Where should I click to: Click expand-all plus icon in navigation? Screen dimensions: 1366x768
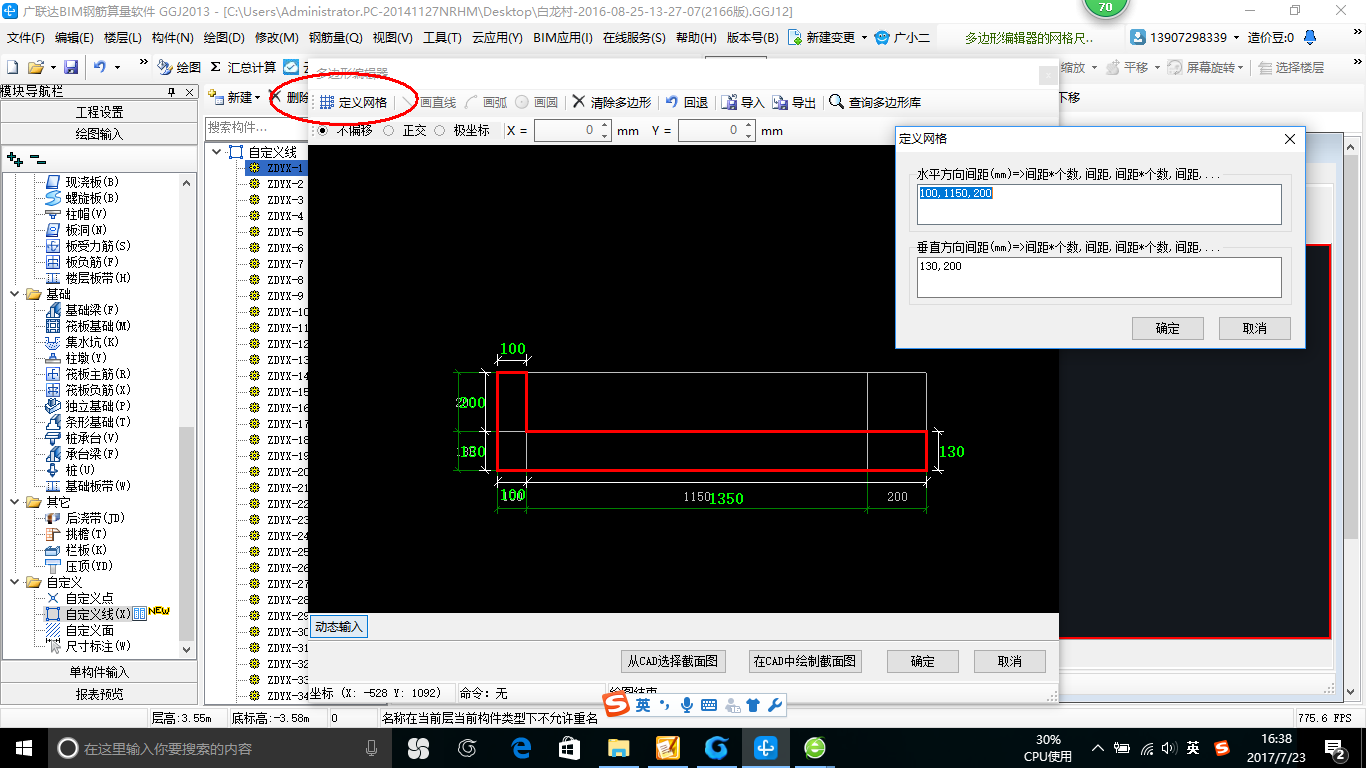coord(14,158)
